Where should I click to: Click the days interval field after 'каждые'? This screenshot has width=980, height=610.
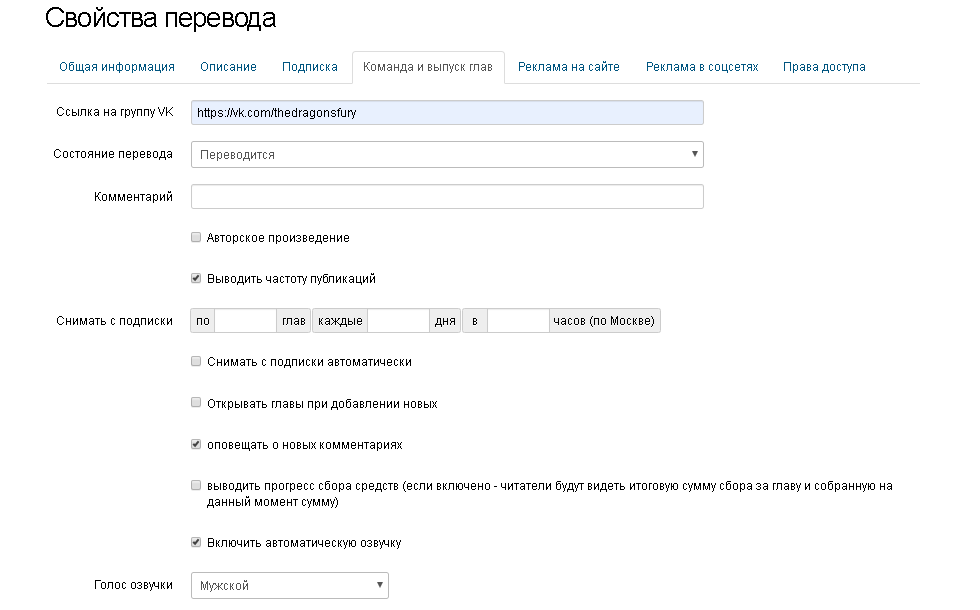398,321
